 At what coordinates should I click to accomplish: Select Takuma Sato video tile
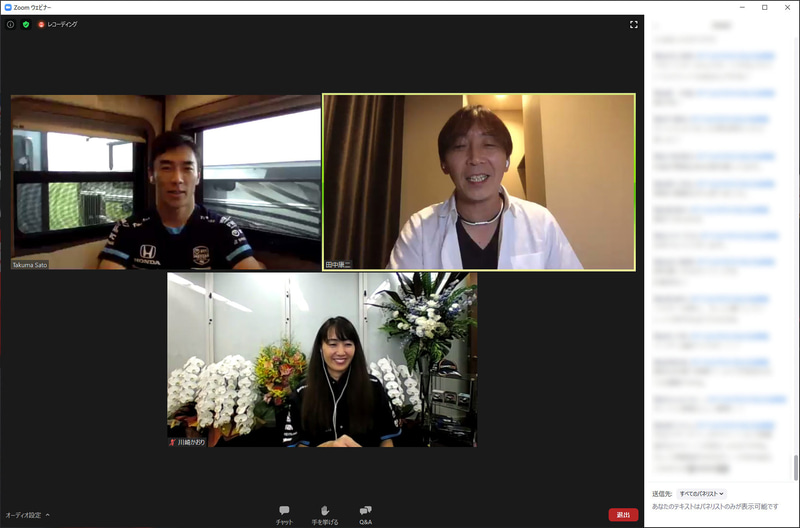click(166, 182)
